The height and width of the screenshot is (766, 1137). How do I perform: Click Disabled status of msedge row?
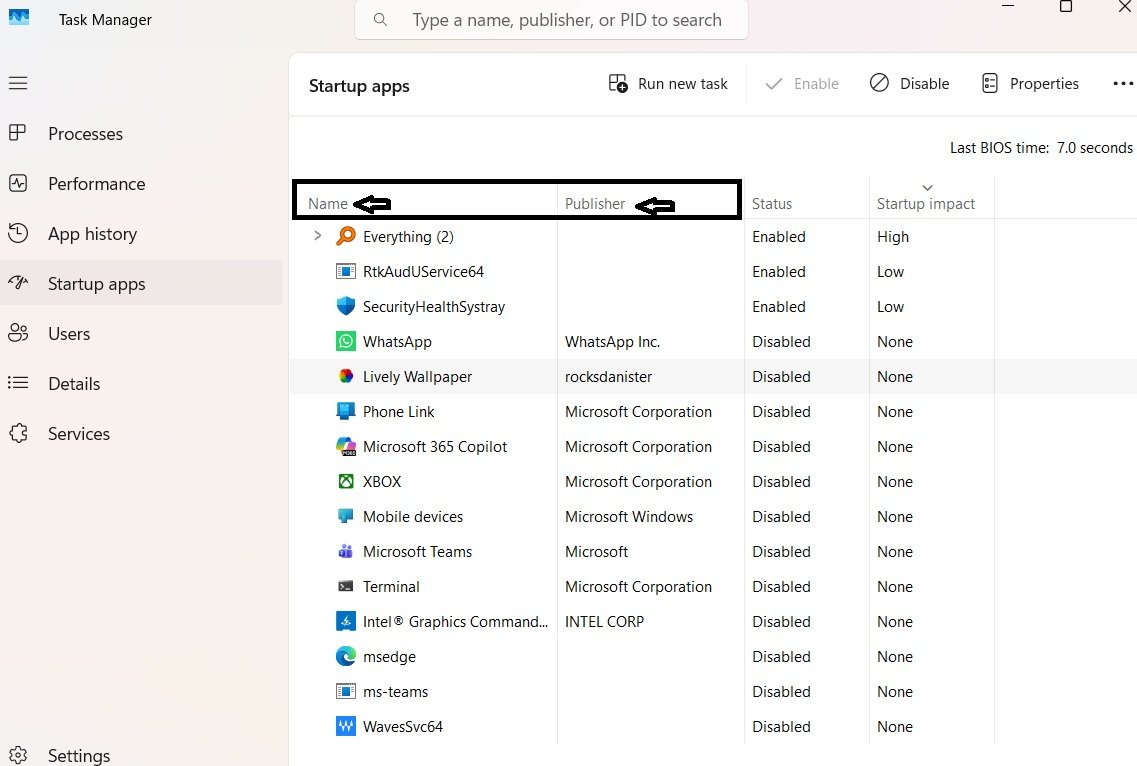781,656
